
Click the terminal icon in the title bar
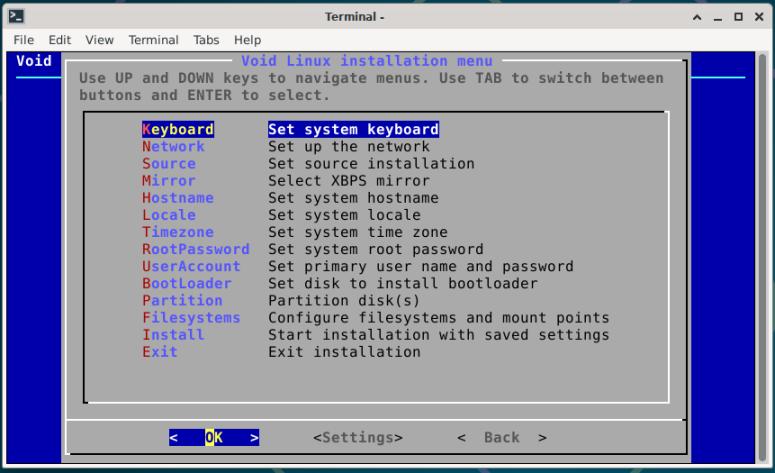pos(16,16)
